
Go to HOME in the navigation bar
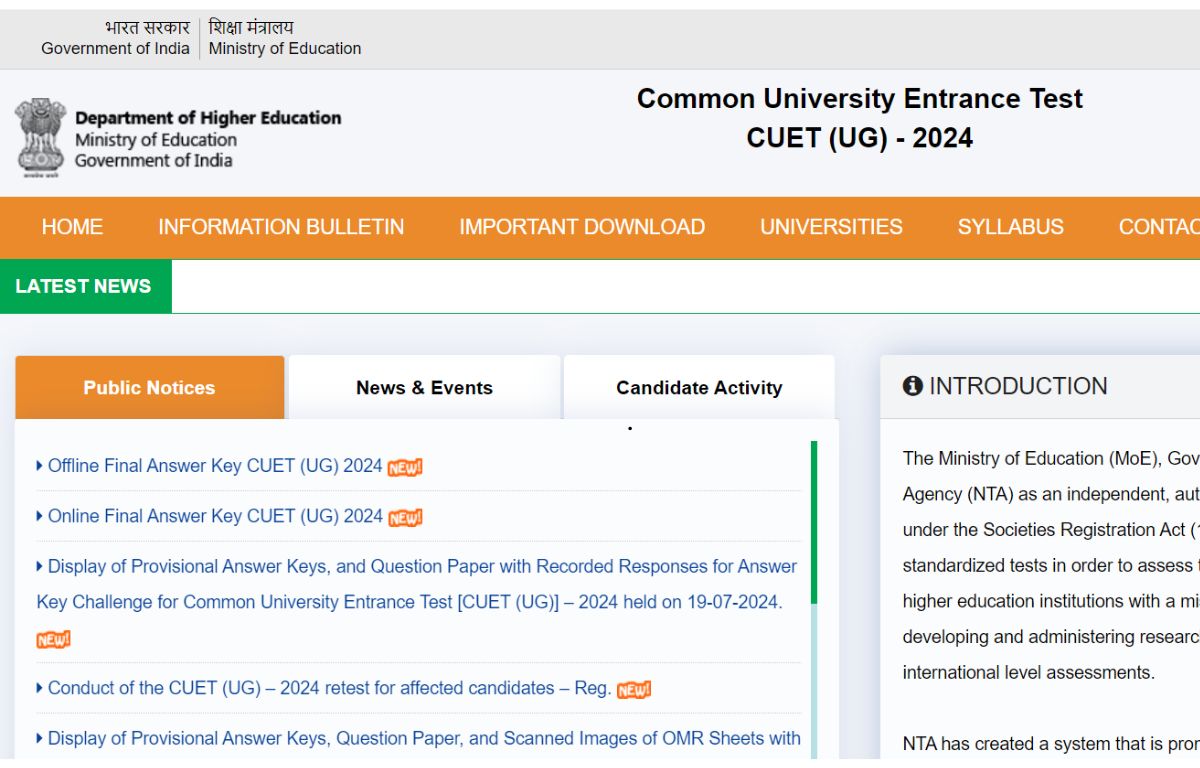pos(72,227)
